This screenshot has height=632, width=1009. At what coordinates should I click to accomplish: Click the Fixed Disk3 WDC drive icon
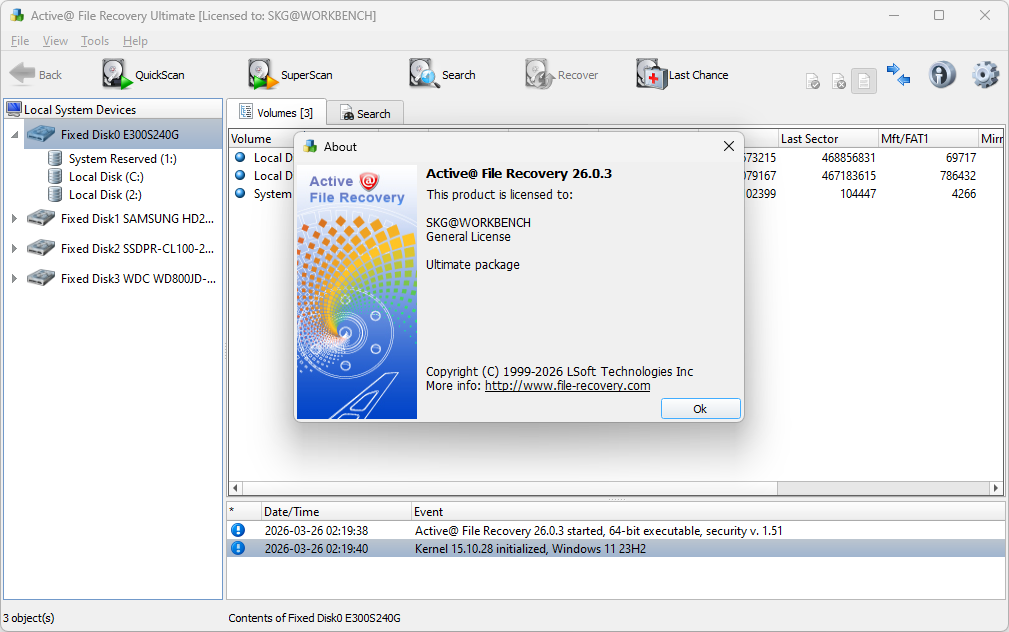click(41, 279)
